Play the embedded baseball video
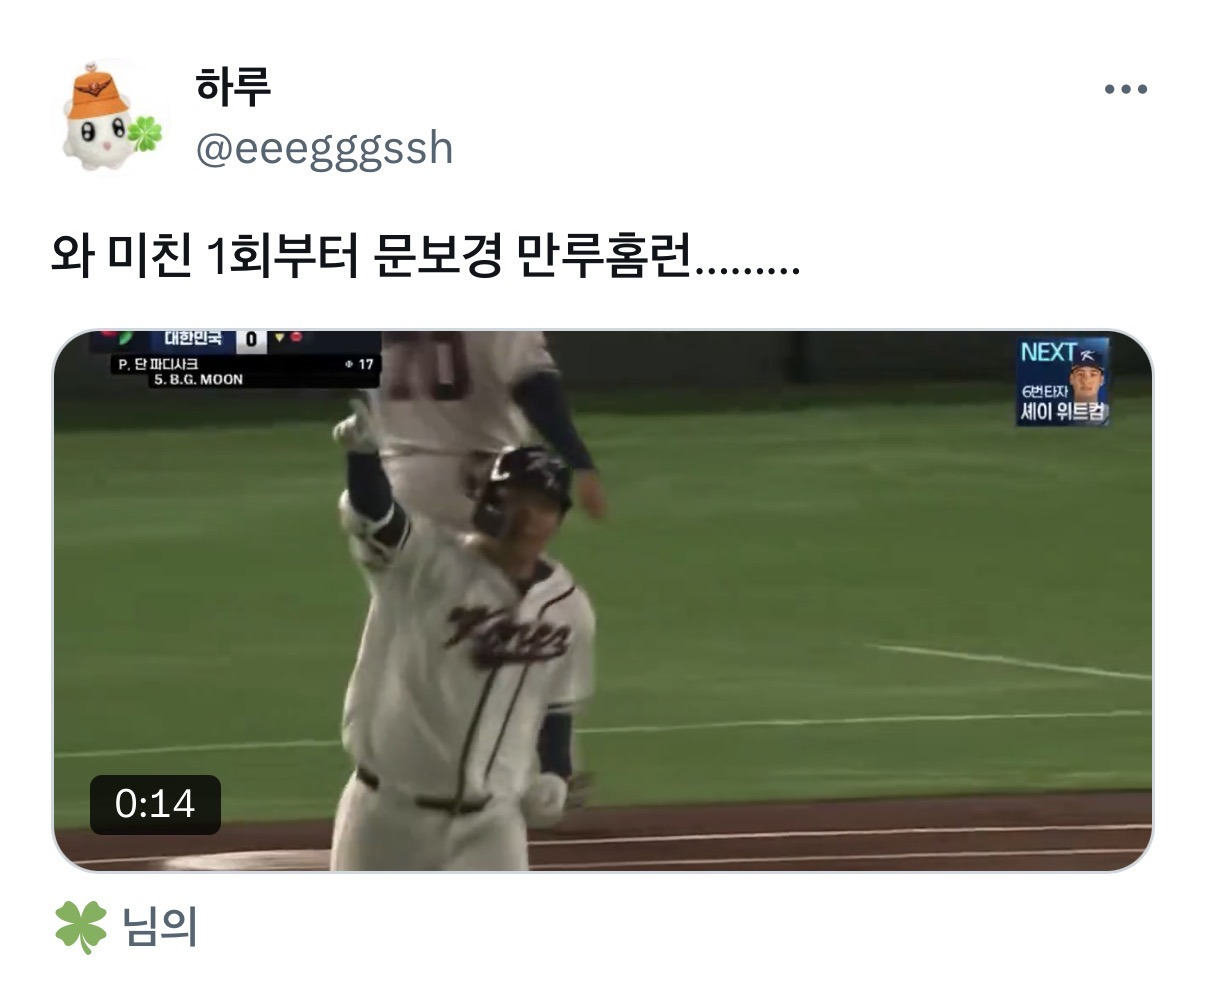1206x981 pixels. coord(602,600)
